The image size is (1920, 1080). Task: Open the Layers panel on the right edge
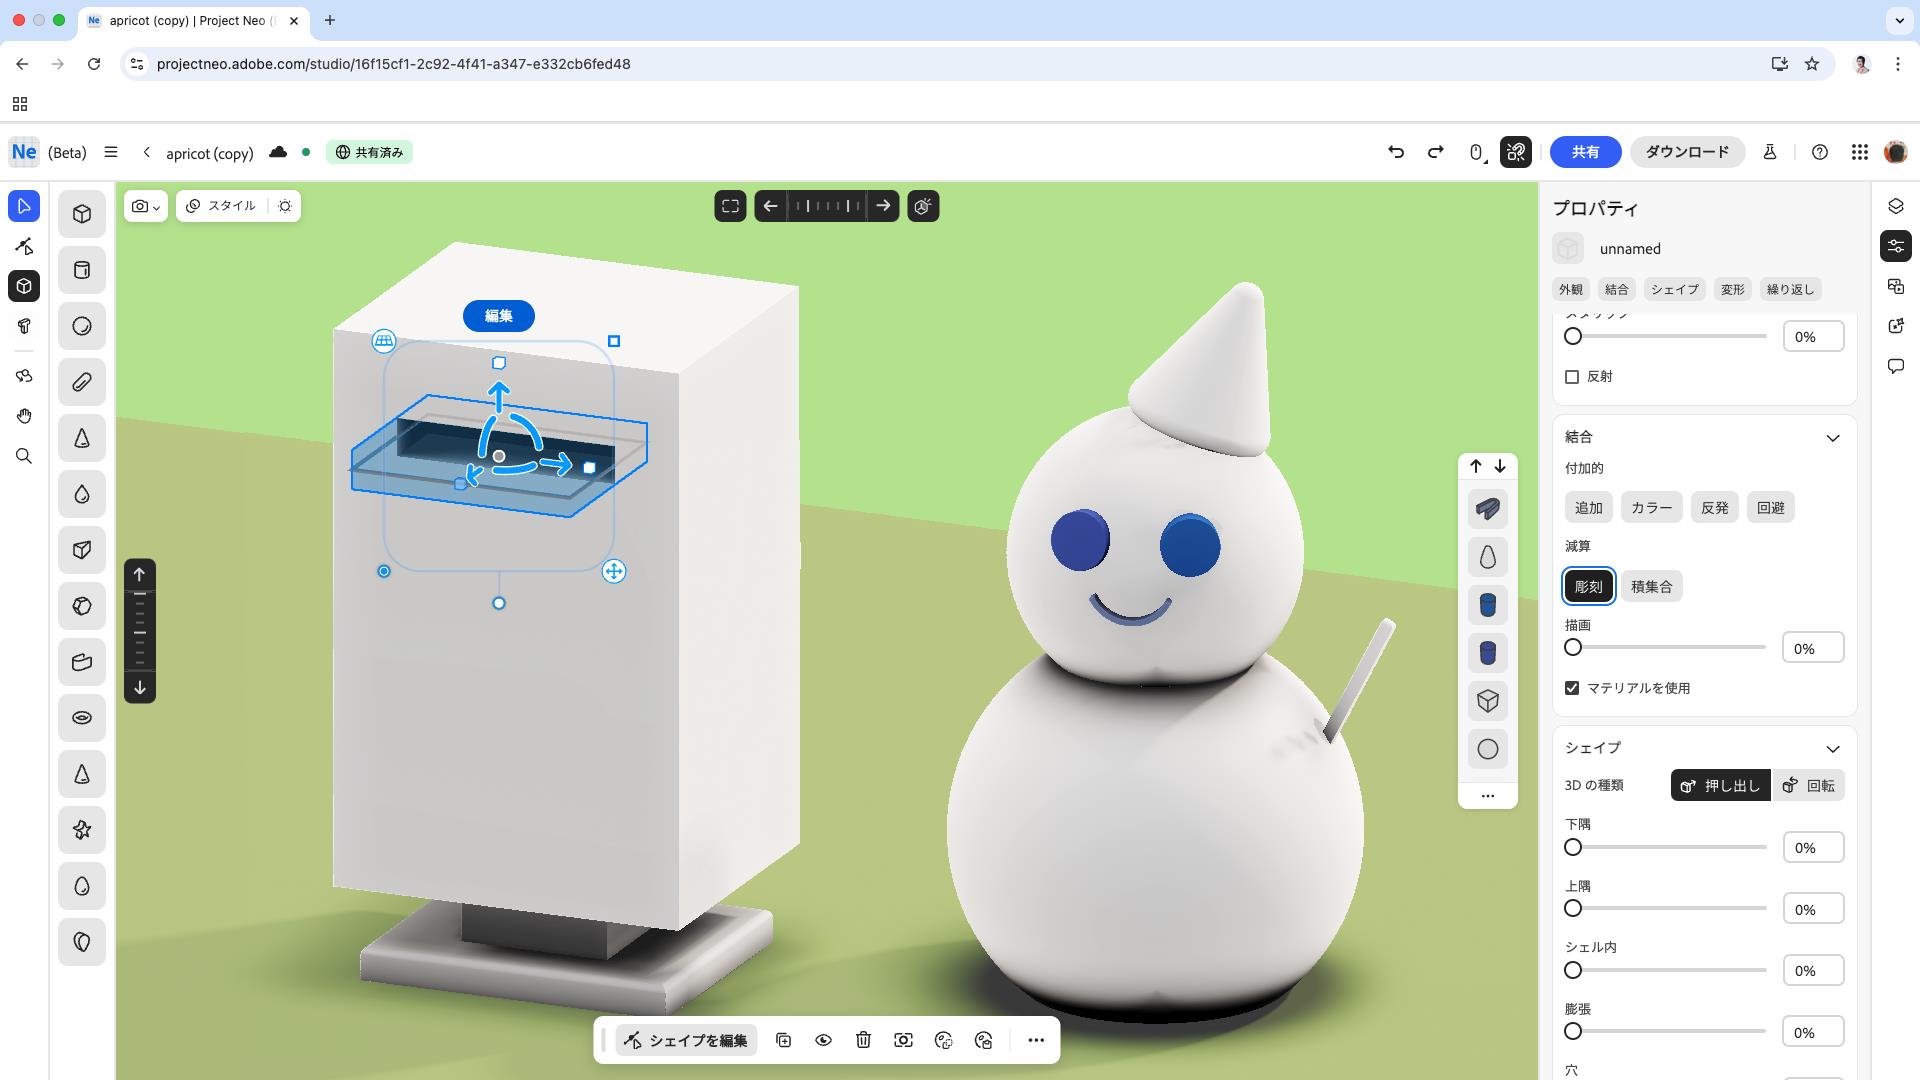coord(1896,206)
